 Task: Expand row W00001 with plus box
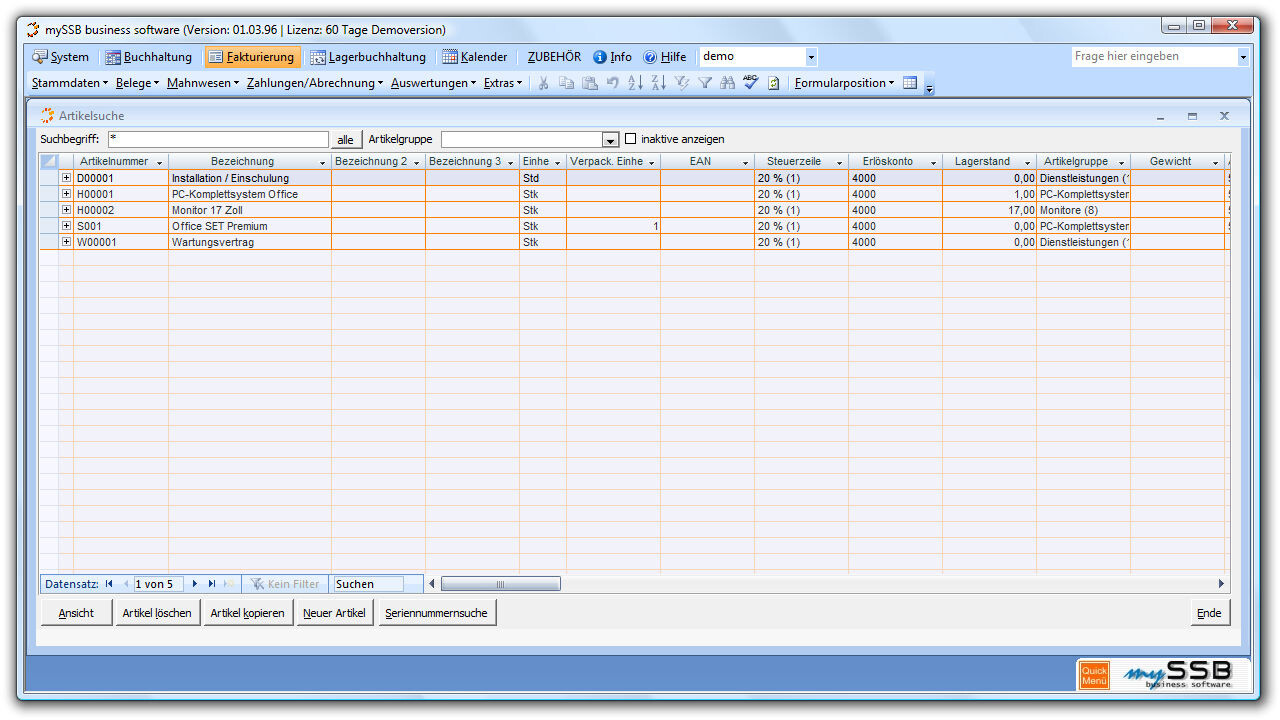67,242
